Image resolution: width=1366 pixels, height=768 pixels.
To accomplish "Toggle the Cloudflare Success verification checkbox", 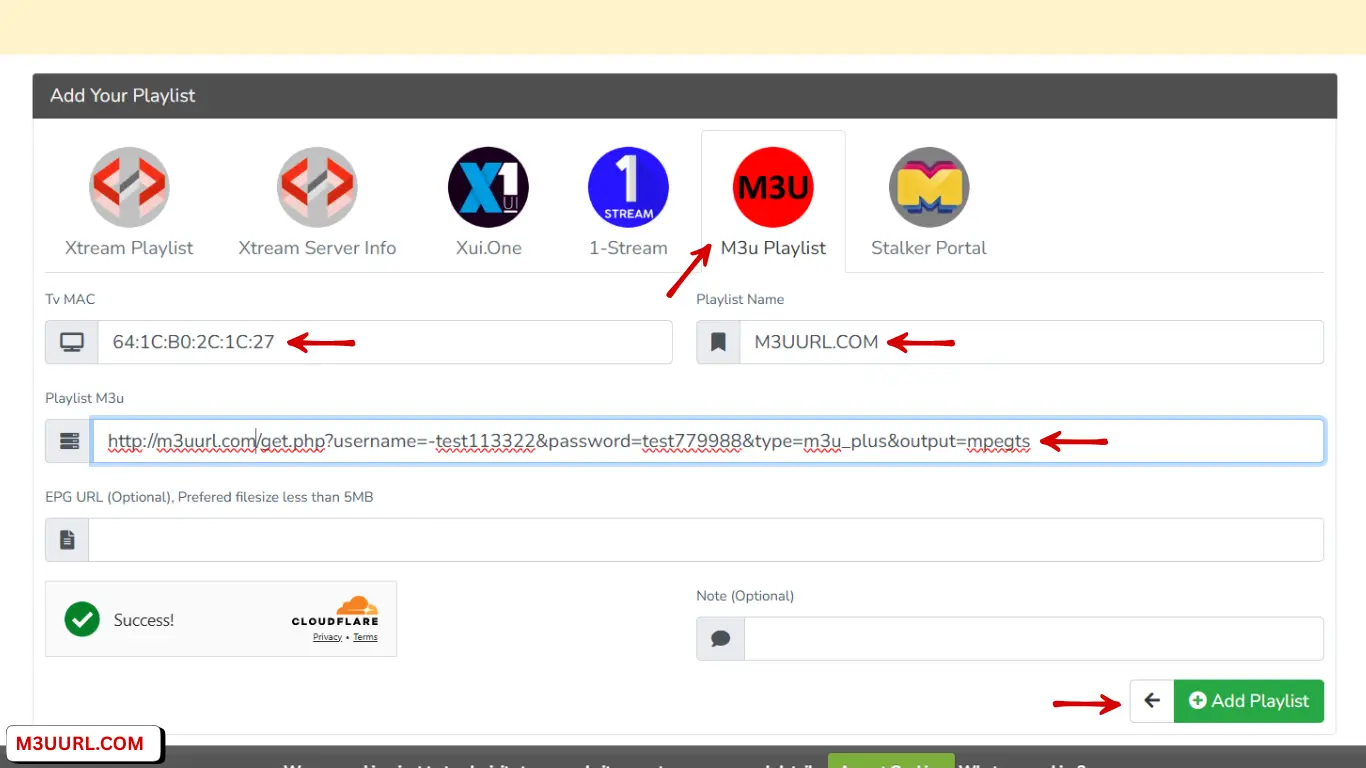I will 82,619.
